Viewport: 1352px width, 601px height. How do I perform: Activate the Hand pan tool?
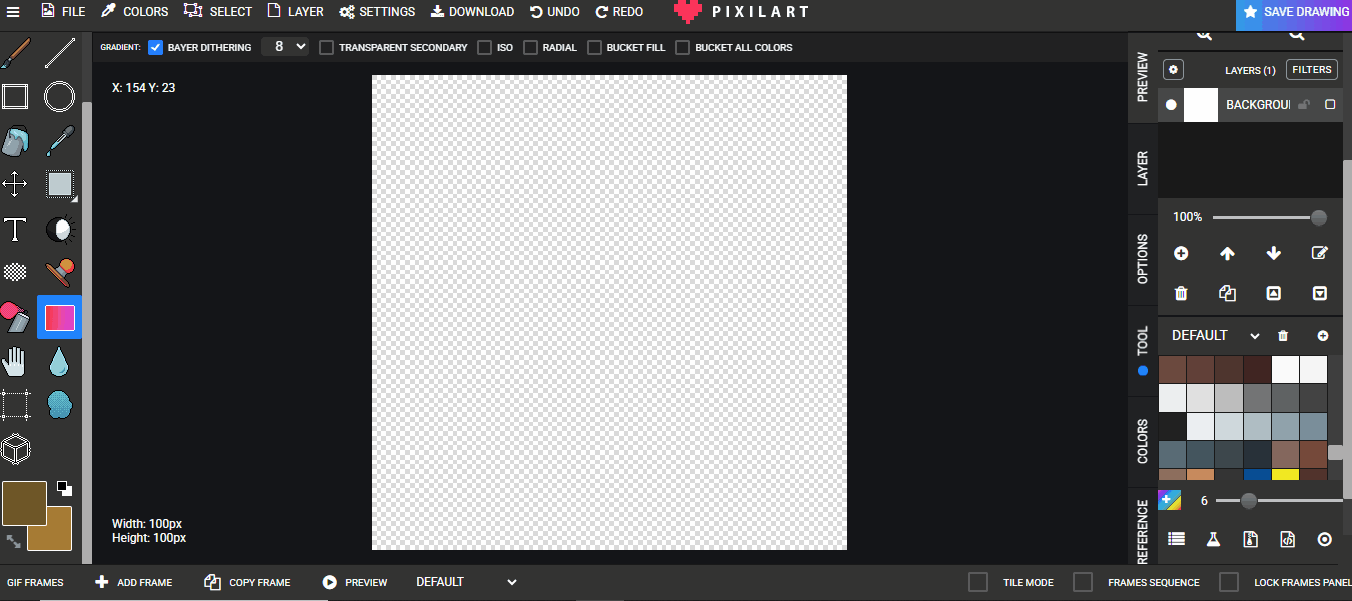coord(15,362)
